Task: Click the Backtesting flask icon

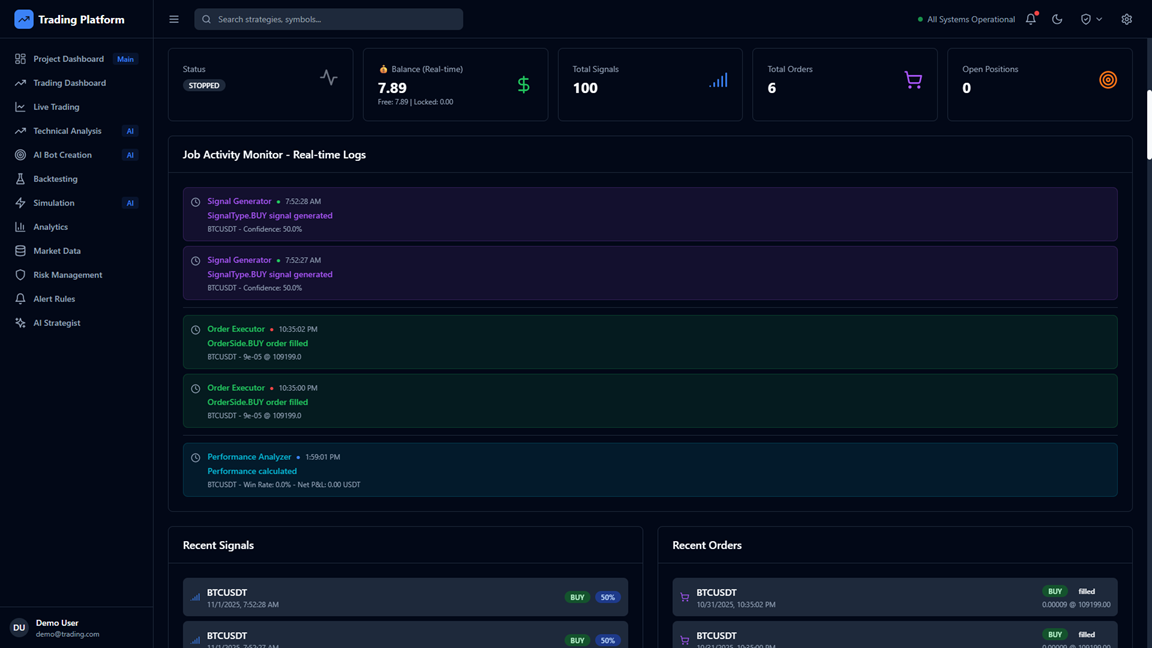Action: [x=20, y=179]
